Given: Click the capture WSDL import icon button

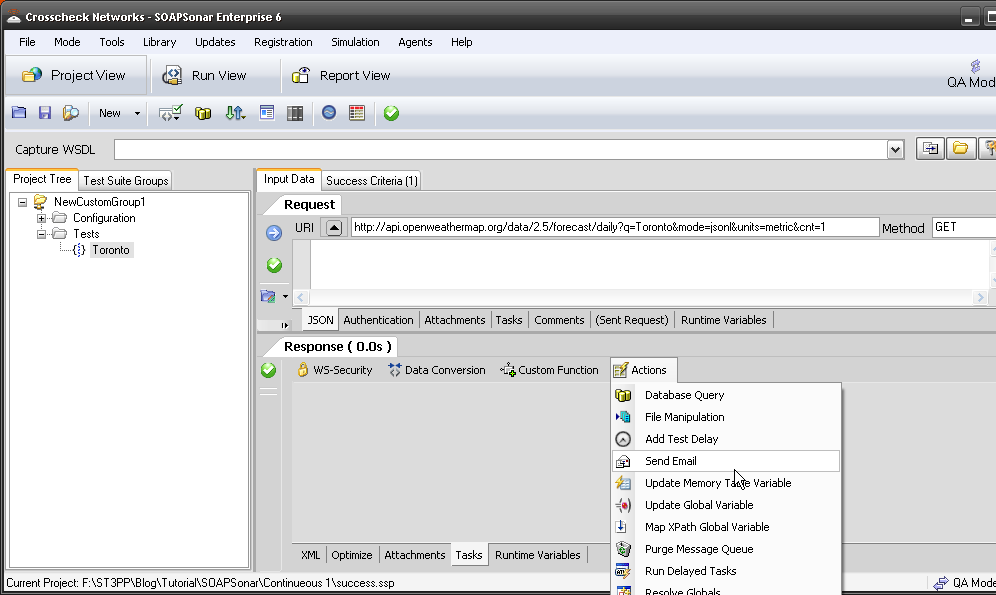Looking at the screenshot, I should (930, 149).
